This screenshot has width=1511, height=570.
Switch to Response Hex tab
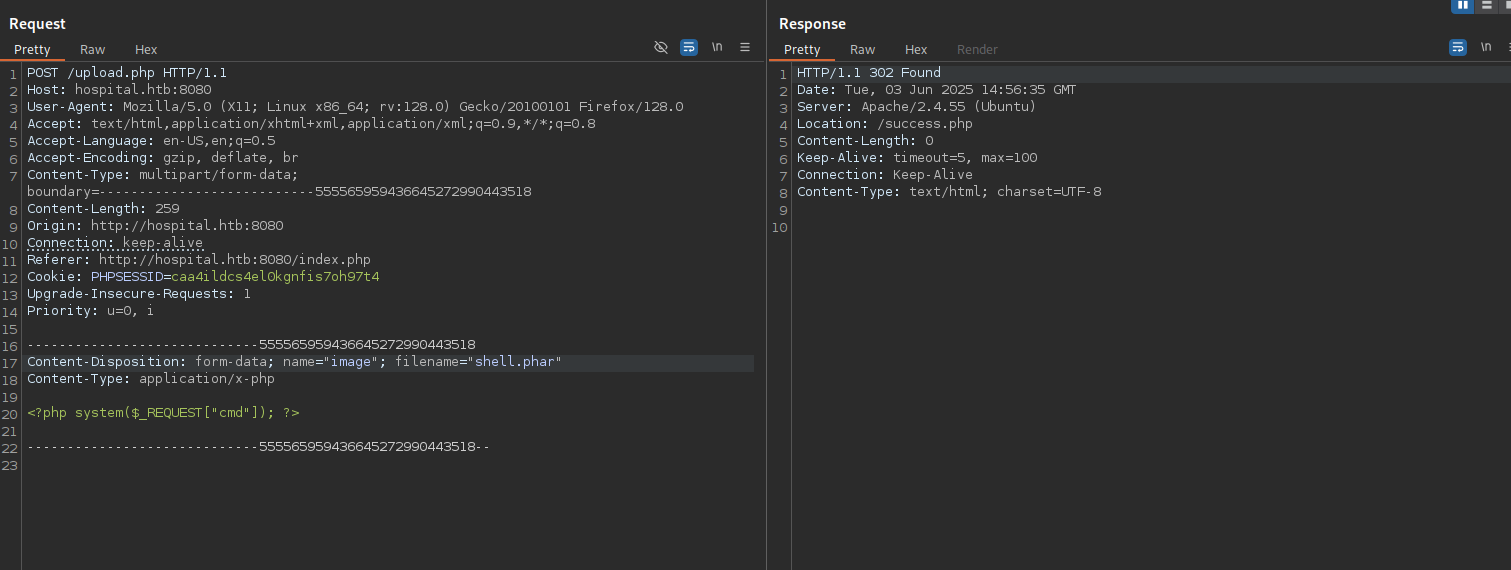916,49
